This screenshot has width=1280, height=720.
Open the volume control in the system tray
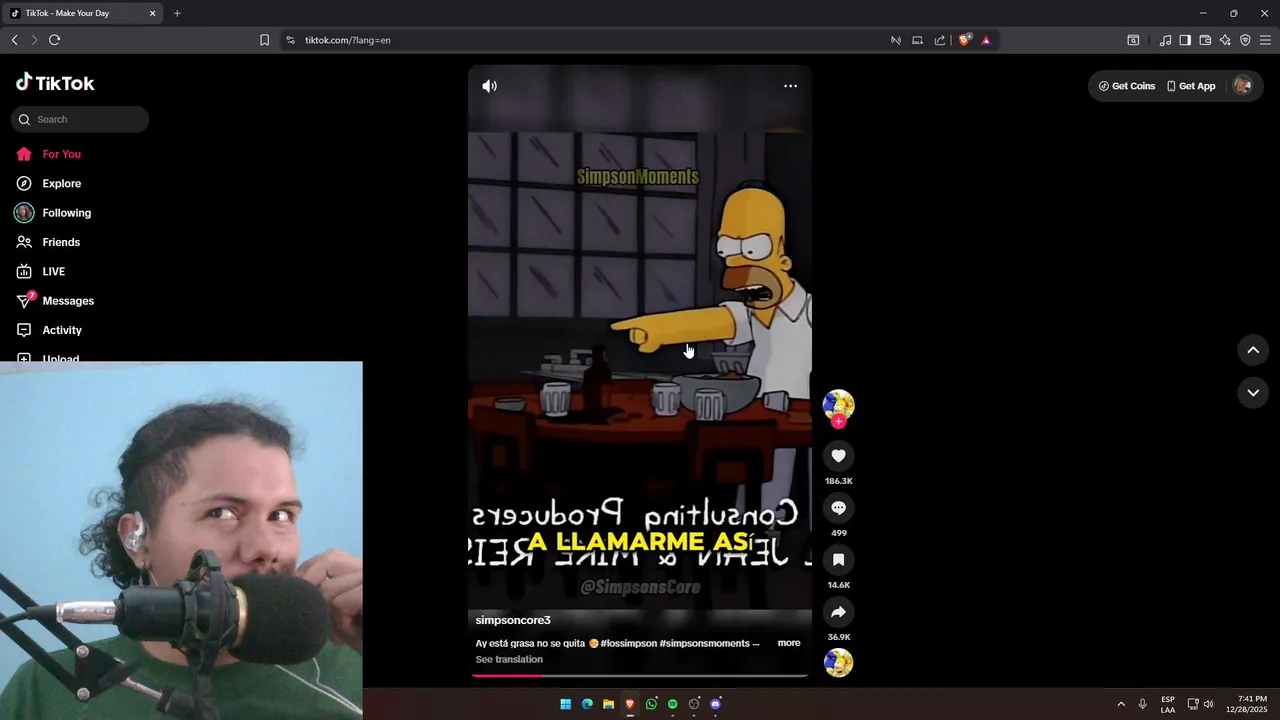click(1208, 704)
